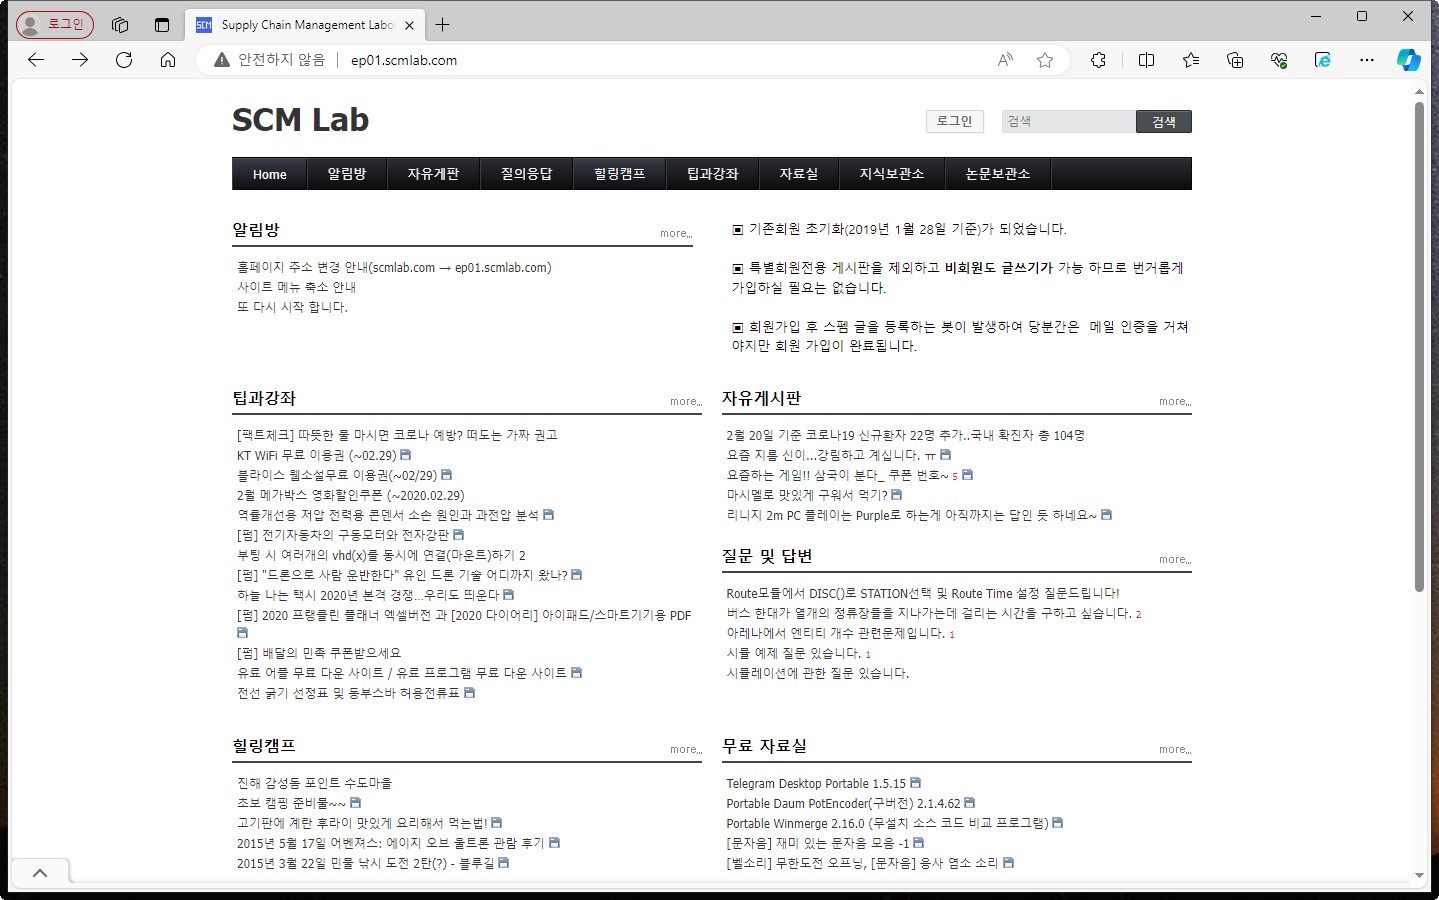Viewport: 1439px width, 900px height.
Task: Open the browser home page
Action: (x=168, y=60)
